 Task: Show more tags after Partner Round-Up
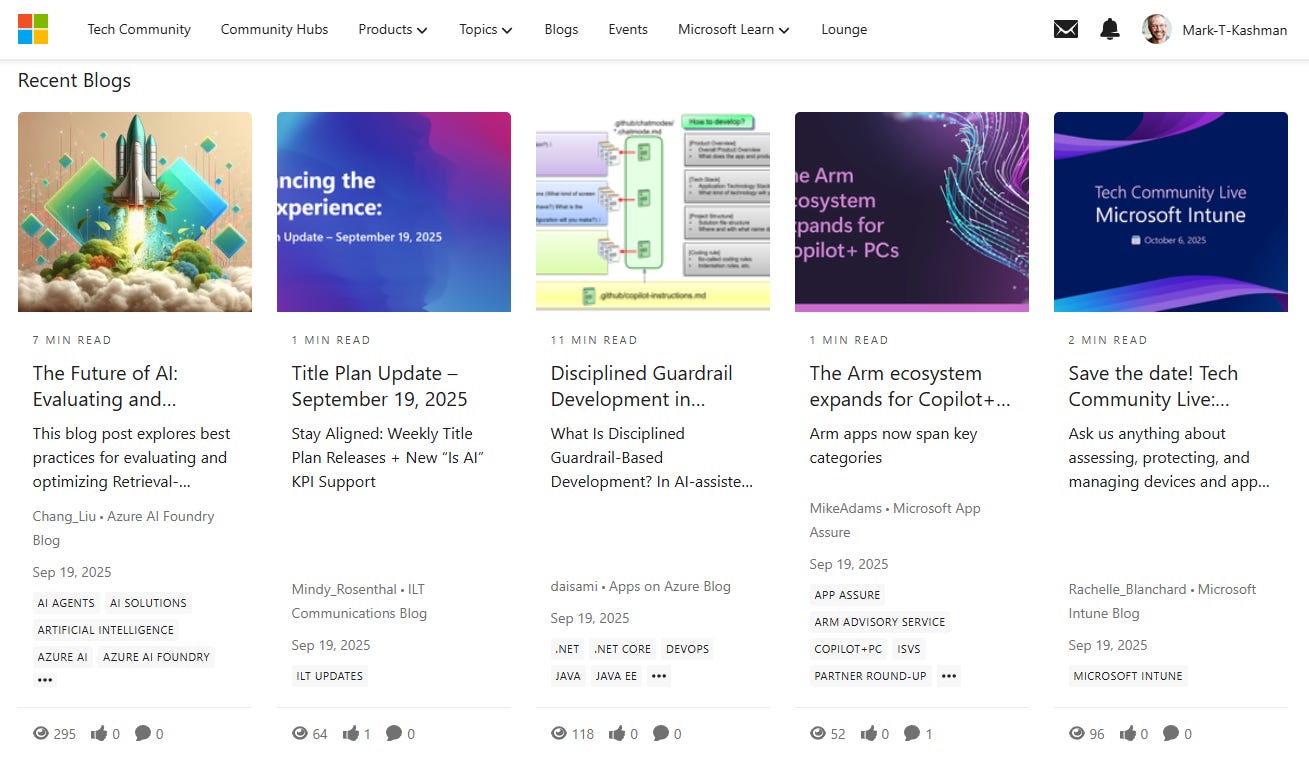click(x=949, y=676)
